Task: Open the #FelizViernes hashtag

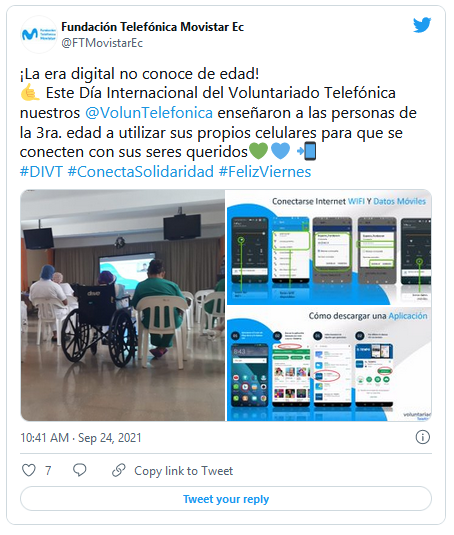Action: click(265, 172)
